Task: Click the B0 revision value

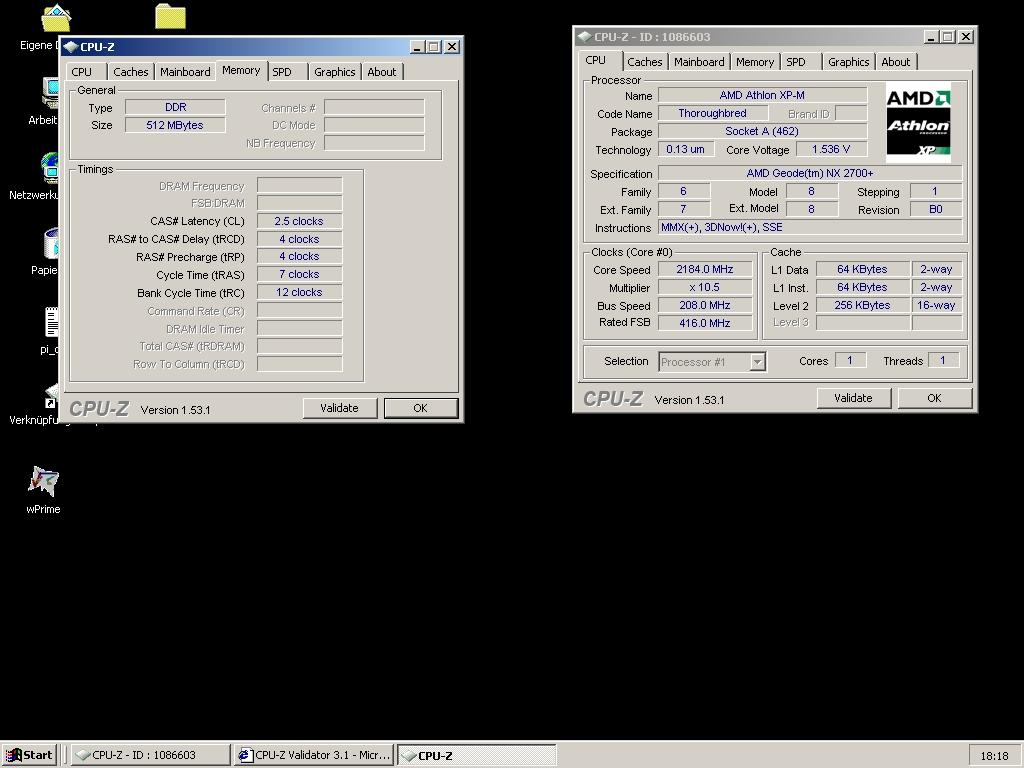Action: (x=936, y=210)
